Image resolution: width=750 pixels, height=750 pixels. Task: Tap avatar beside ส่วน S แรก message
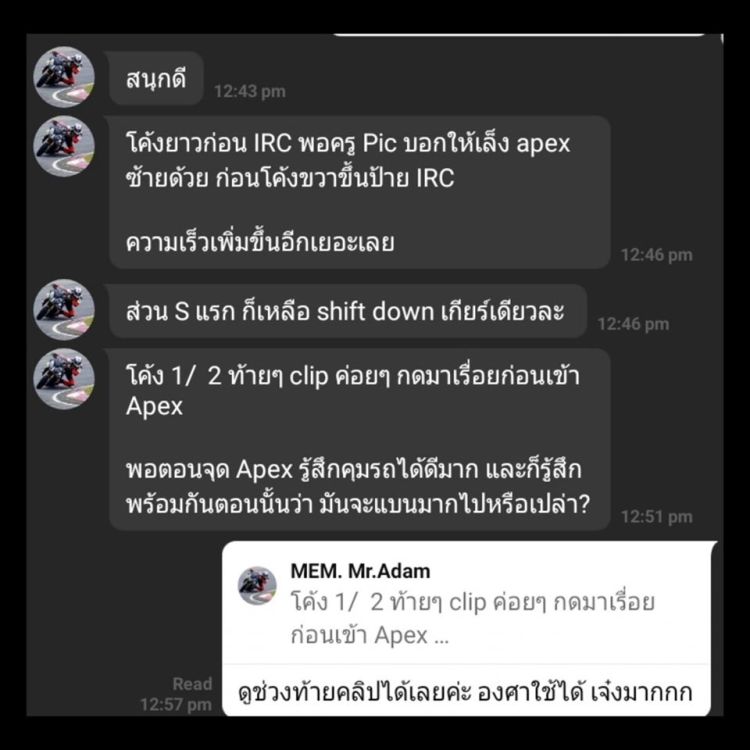[x=64, y=309]
